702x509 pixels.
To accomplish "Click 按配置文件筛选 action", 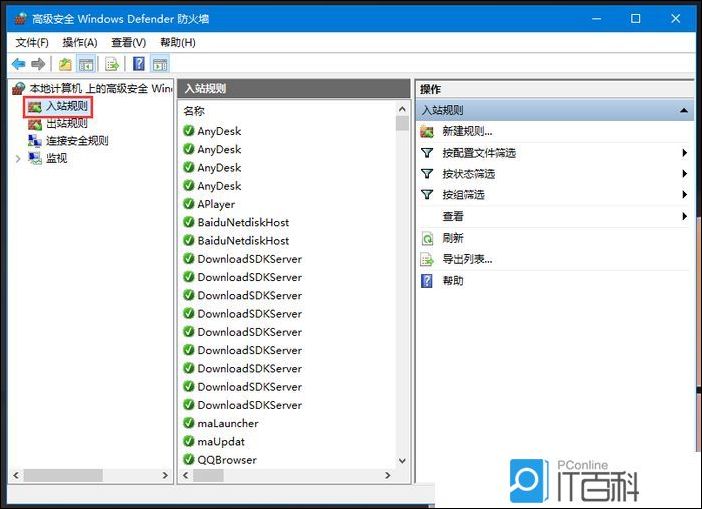I will 479,153.
